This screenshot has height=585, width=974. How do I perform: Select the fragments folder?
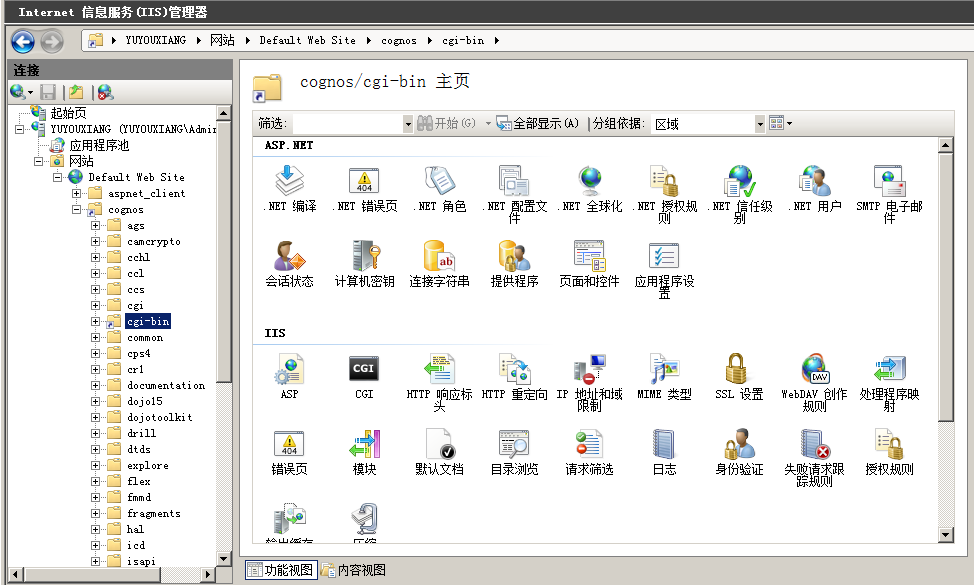pyautogui.click(x=153, y=513)
